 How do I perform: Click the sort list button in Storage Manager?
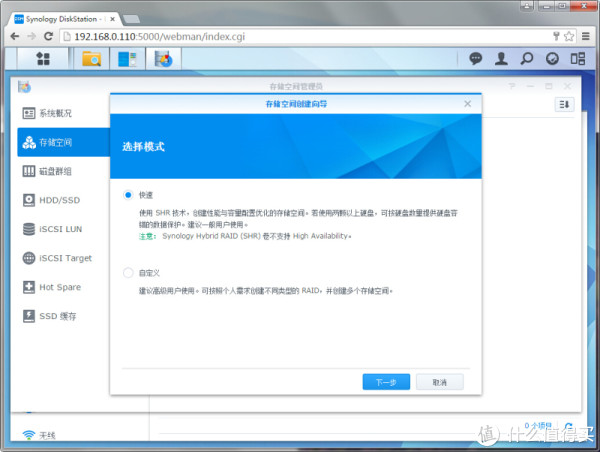564,104
